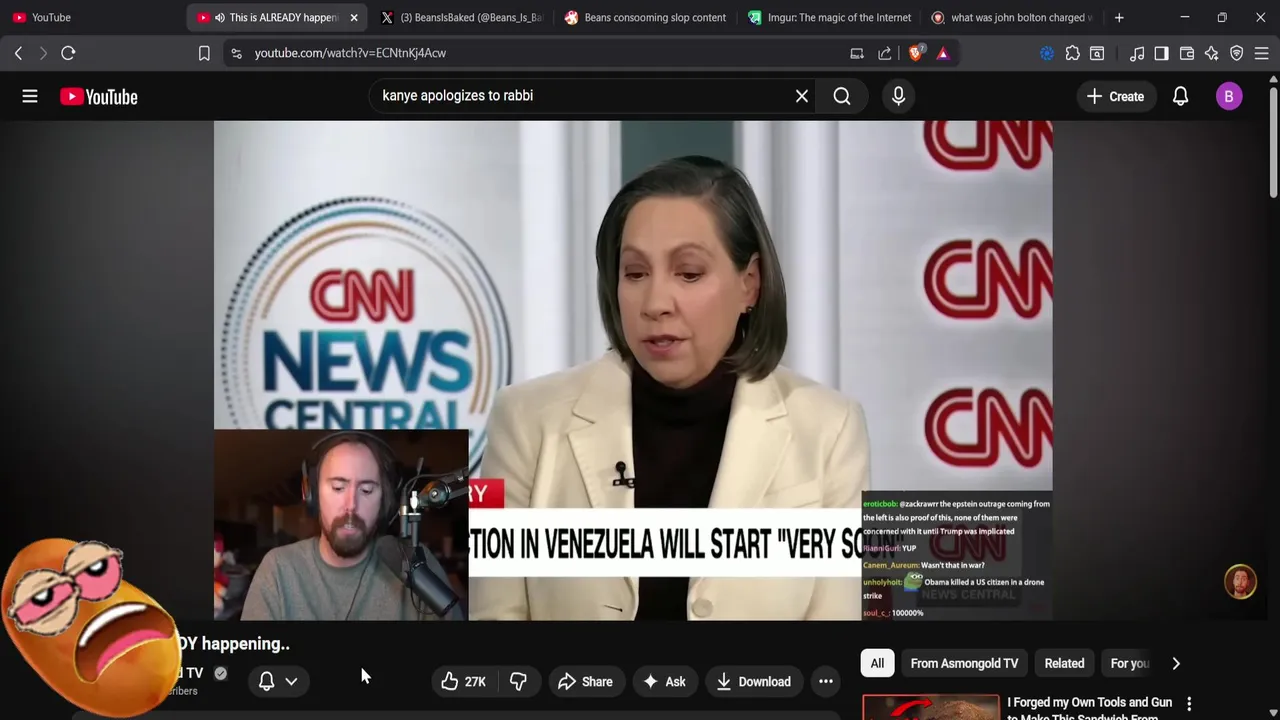Viewport: 1280px width, 720px height.
Task: Open options for sandwich video suggestion
Action: pos(1189,704)
